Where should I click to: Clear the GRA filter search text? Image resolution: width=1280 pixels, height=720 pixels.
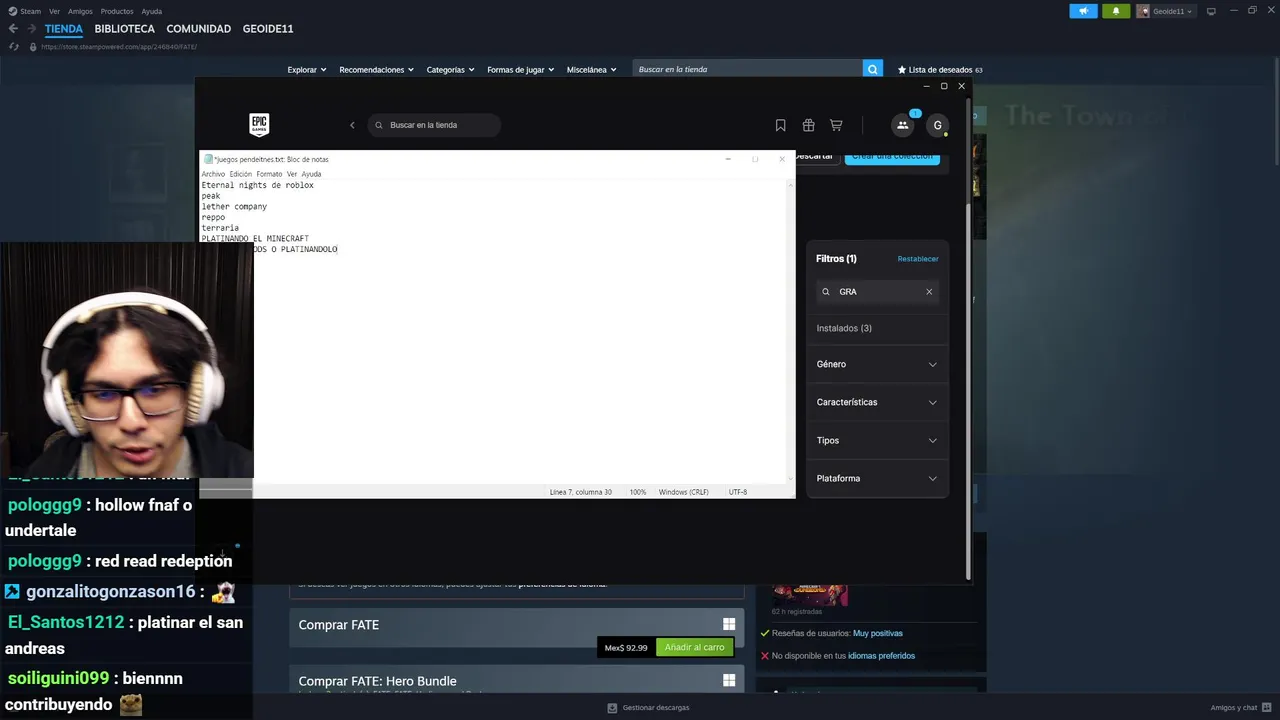click(929, 292)
